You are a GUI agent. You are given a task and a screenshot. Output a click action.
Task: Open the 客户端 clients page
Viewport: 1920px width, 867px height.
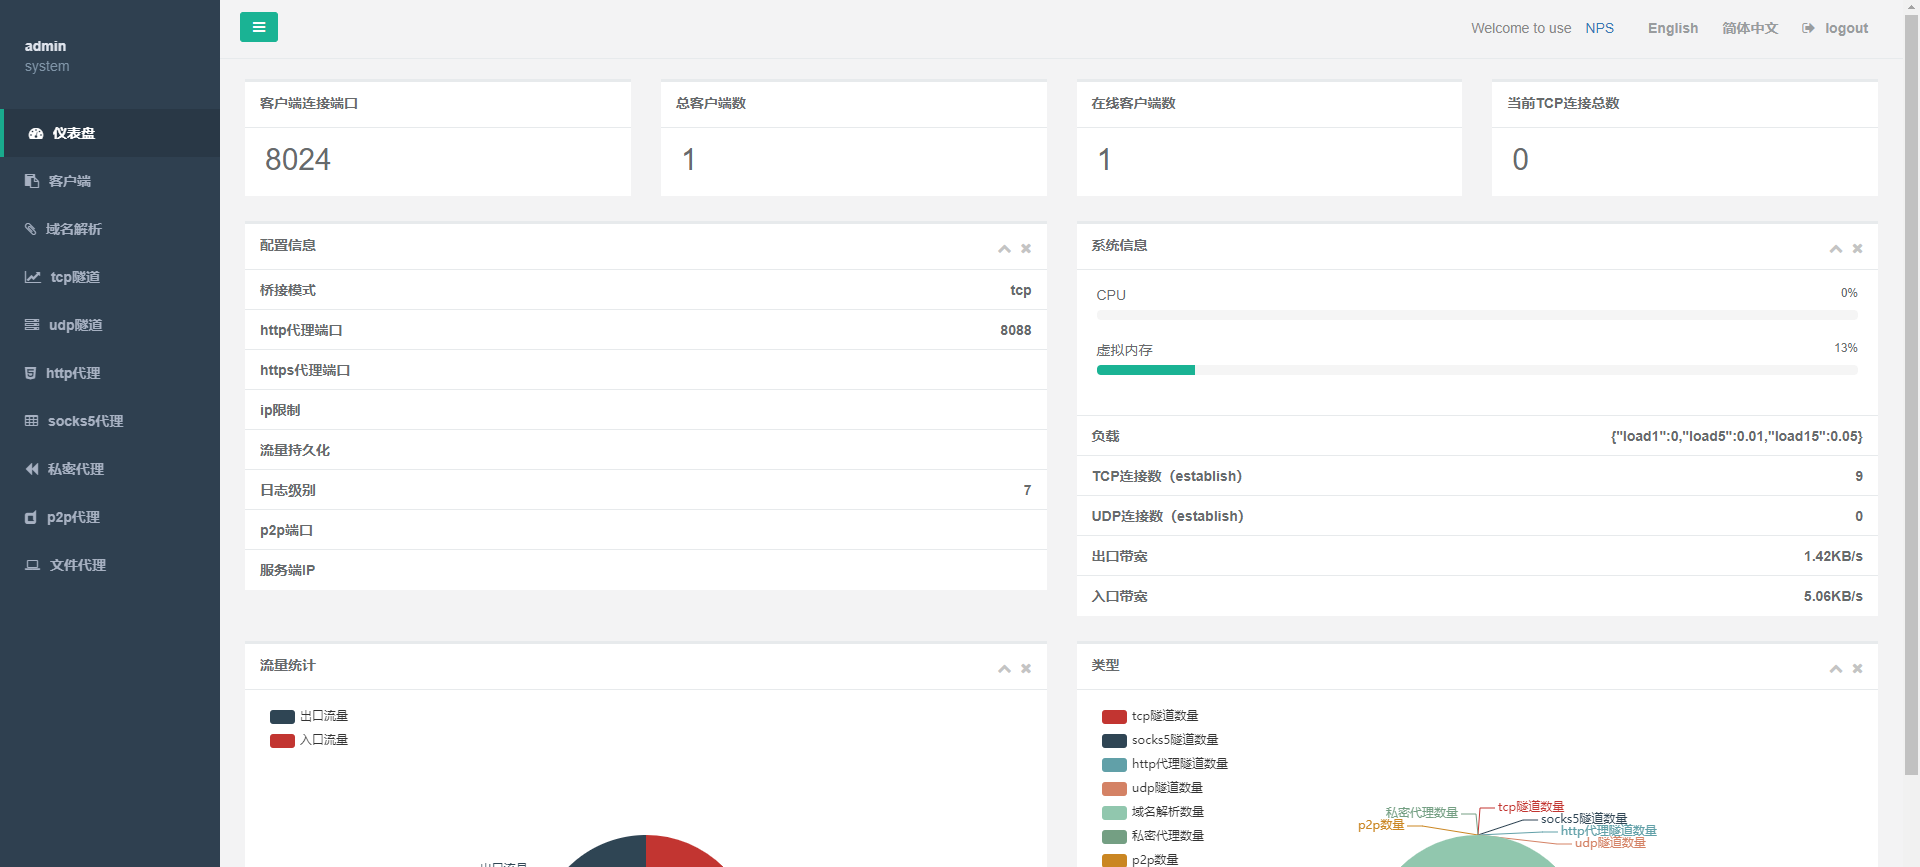tap(110, 181)
